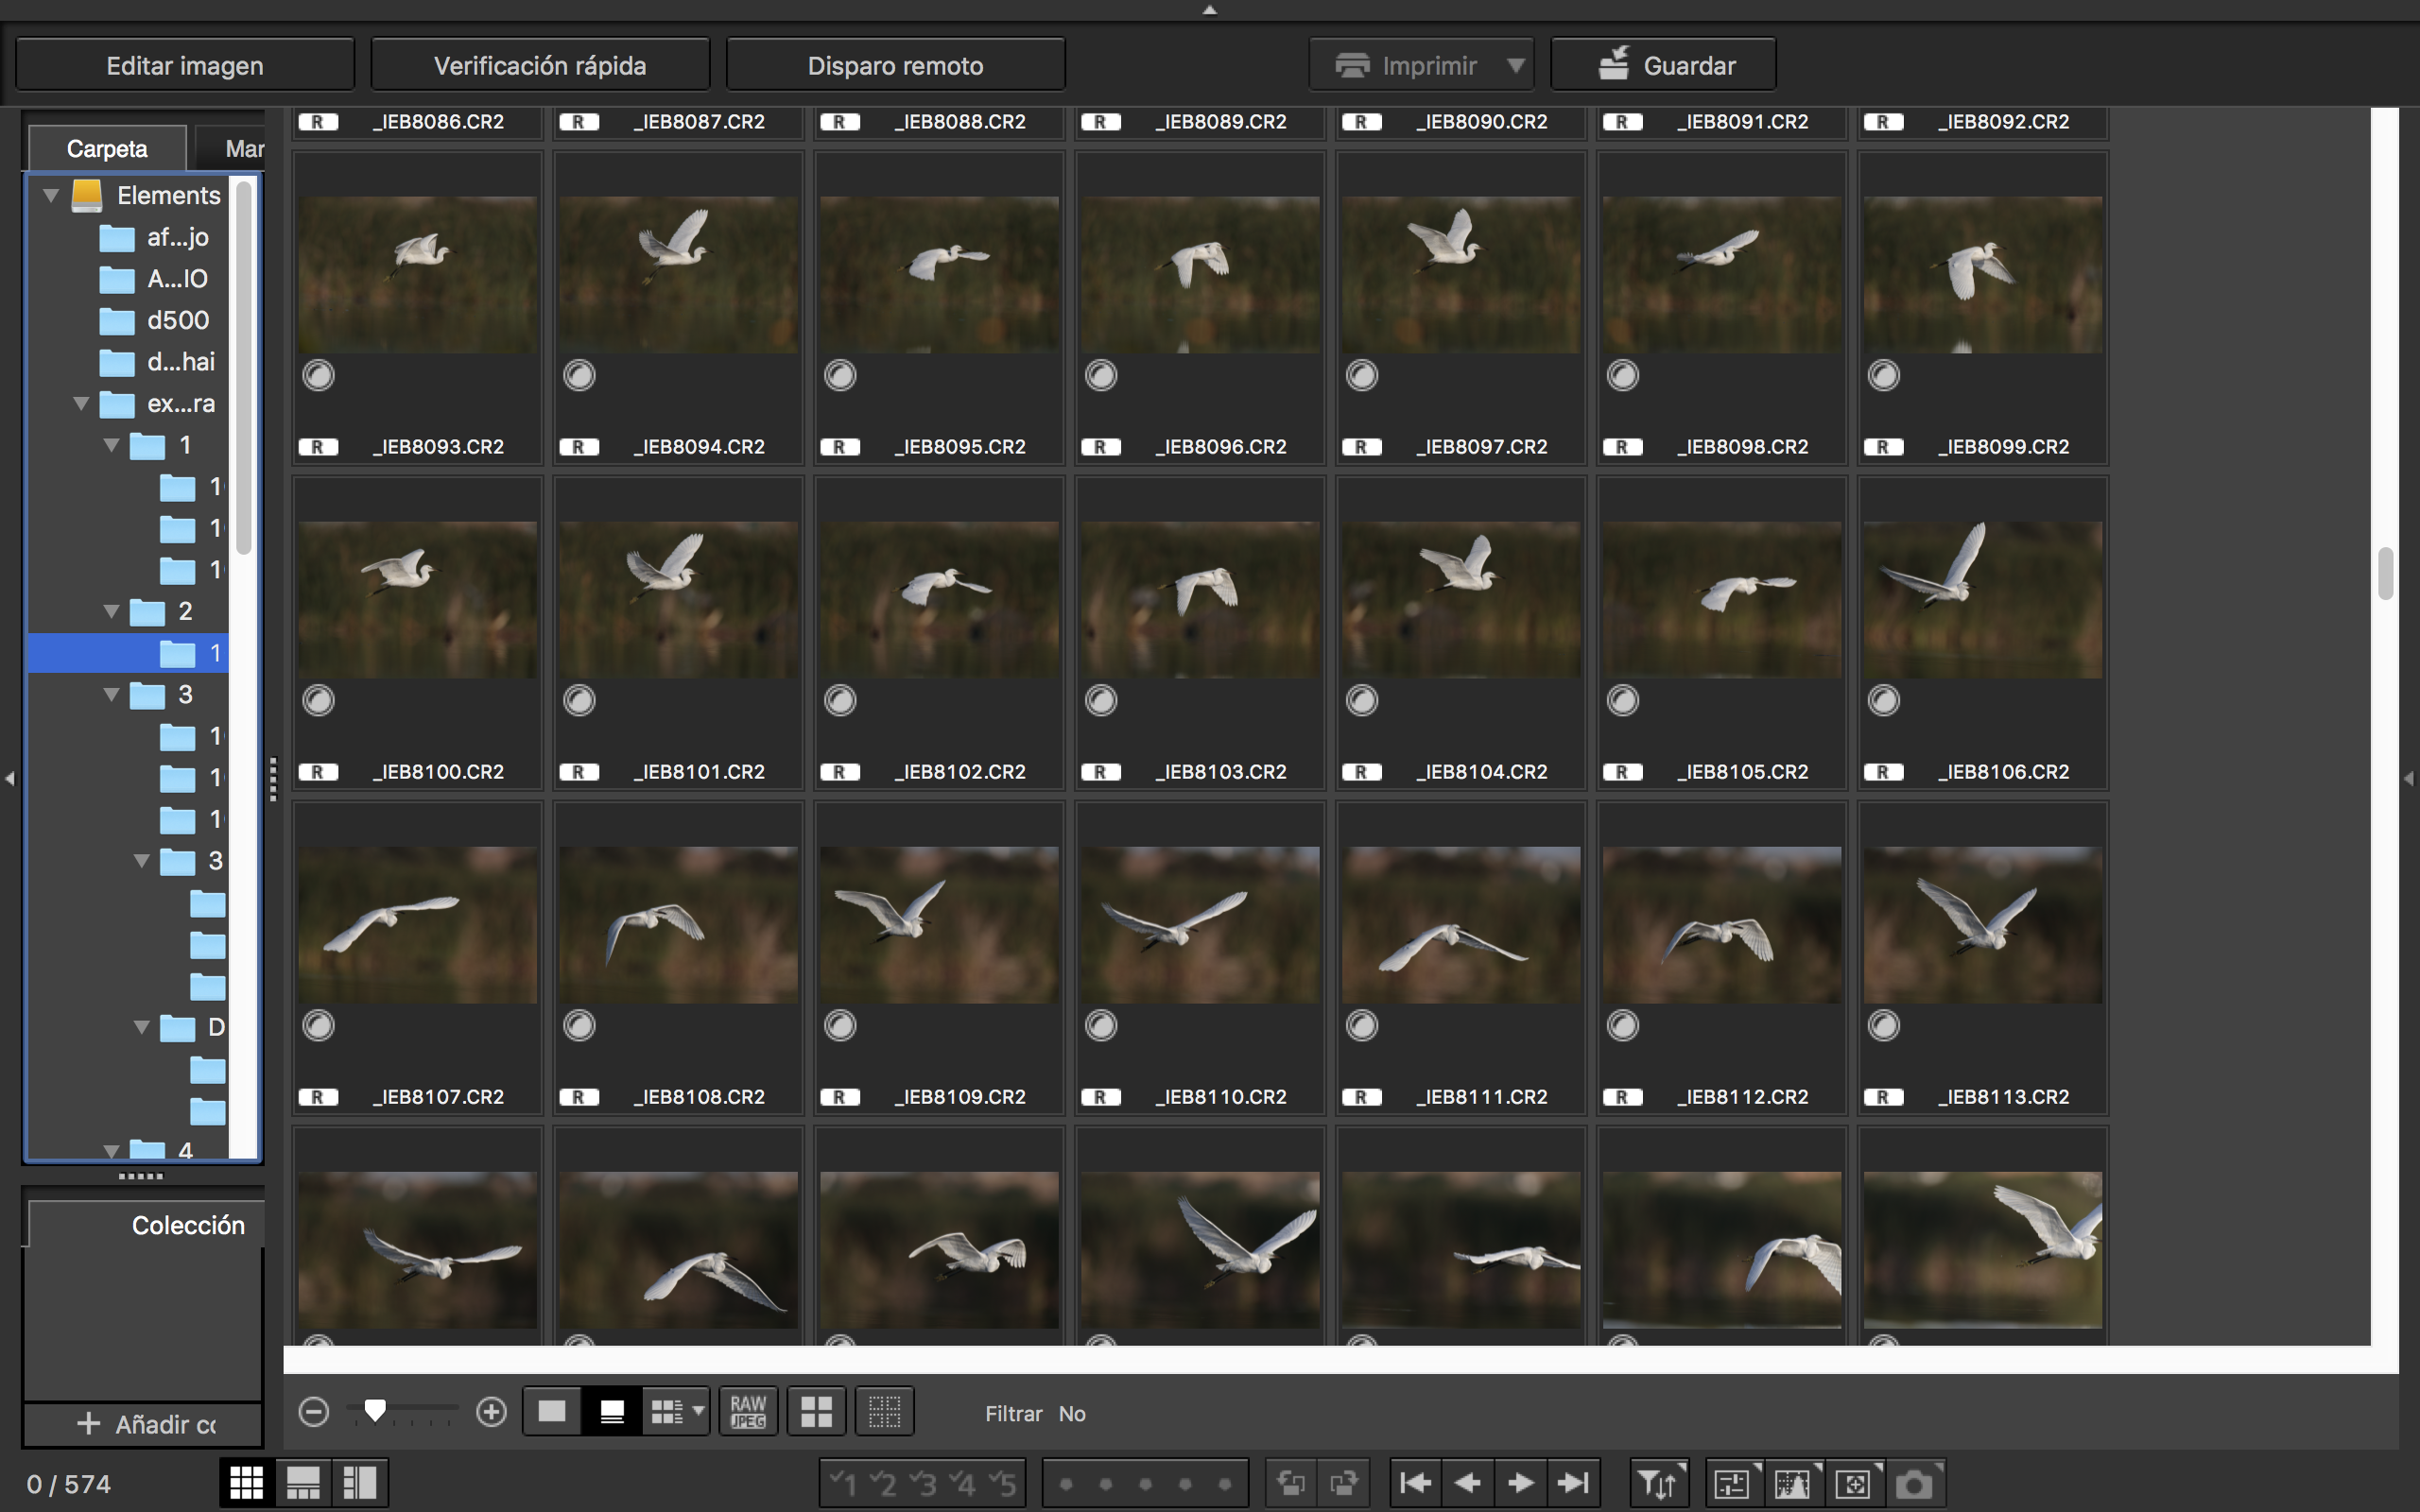Open thumbnail with information dropdown arrow
Image resolution: width=2420 pixels, height=1512 pixels.
698,1411
